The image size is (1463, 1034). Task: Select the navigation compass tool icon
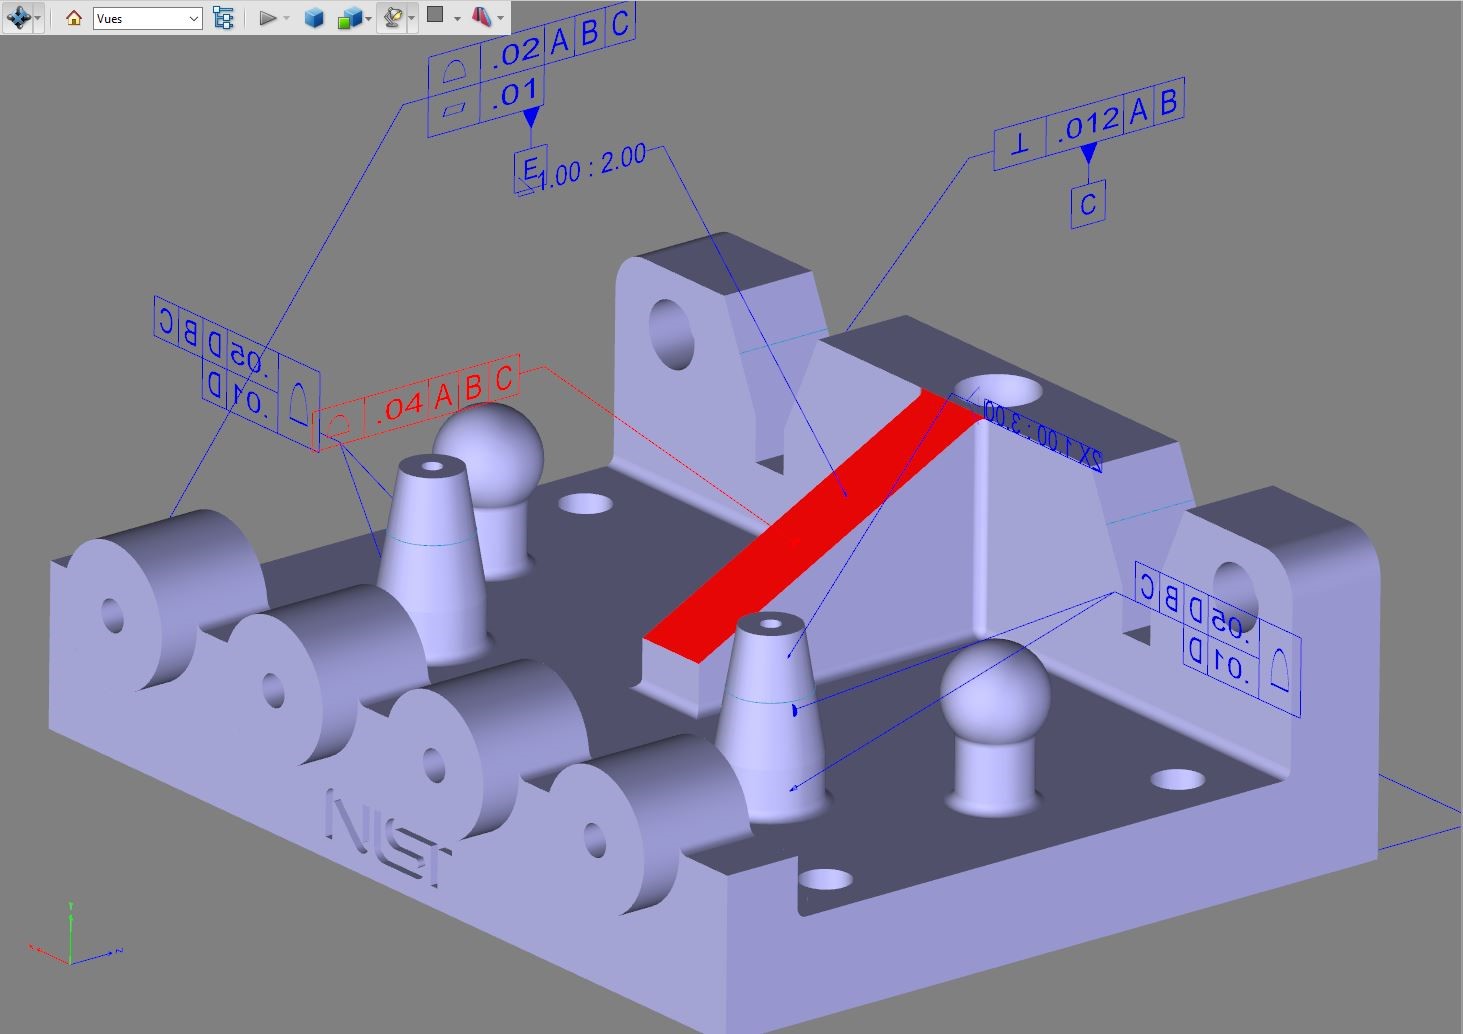click(x=18, y=17)
